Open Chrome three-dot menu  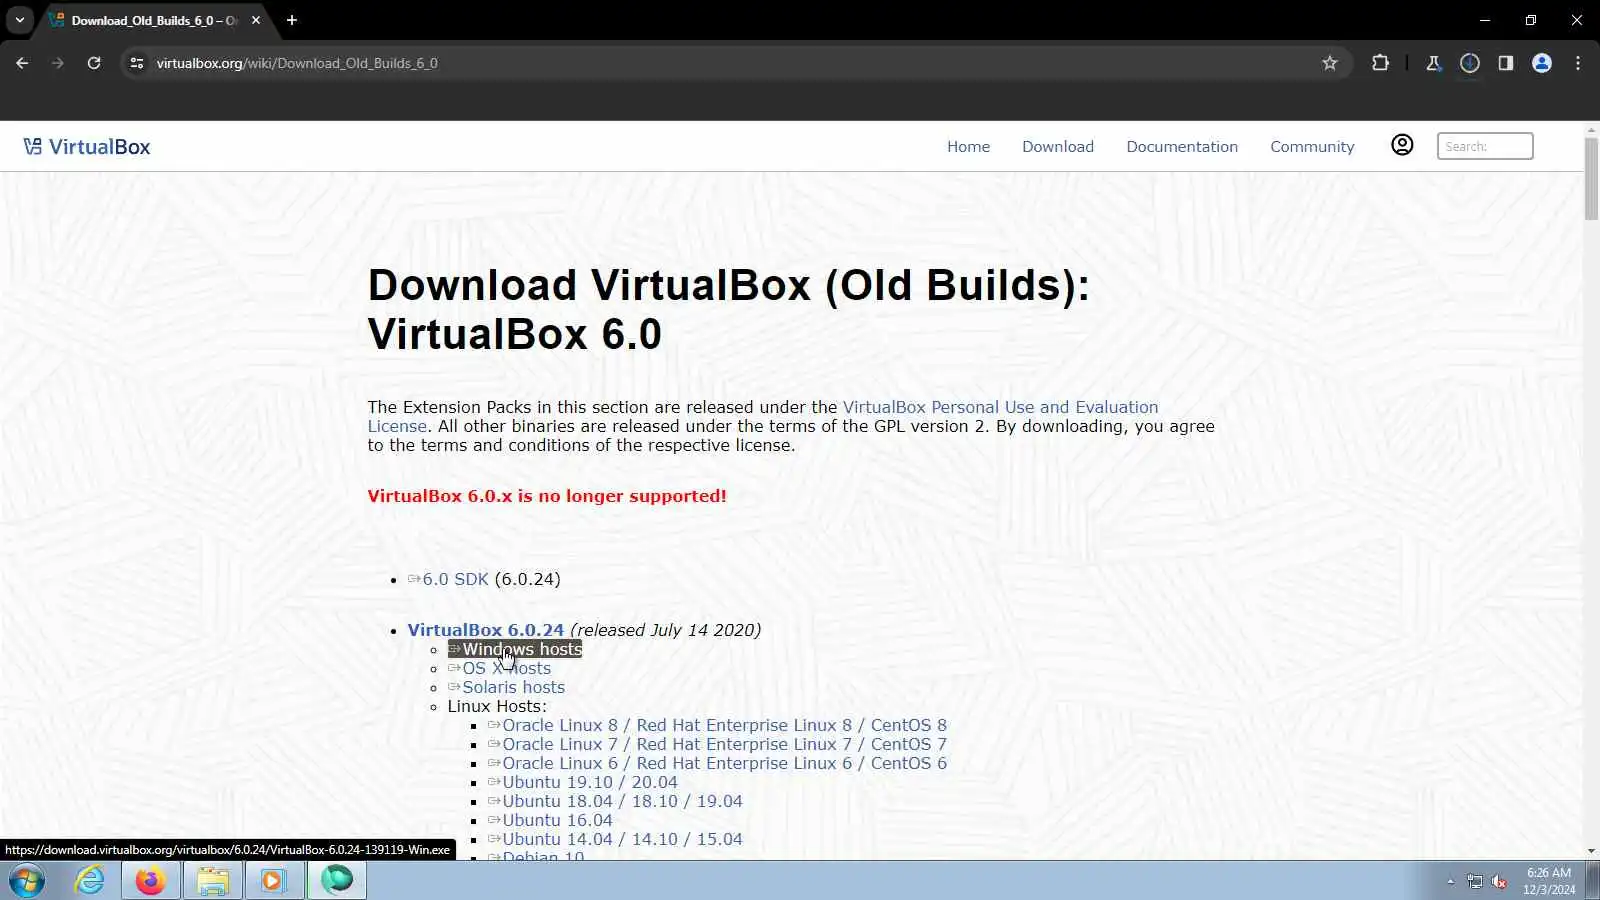click(1578, 63)
